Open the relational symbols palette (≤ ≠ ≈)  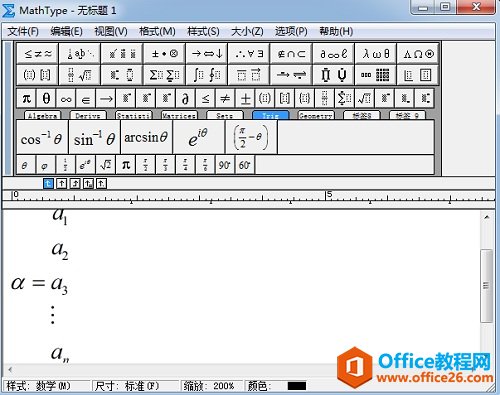click(x=38, y=53)
